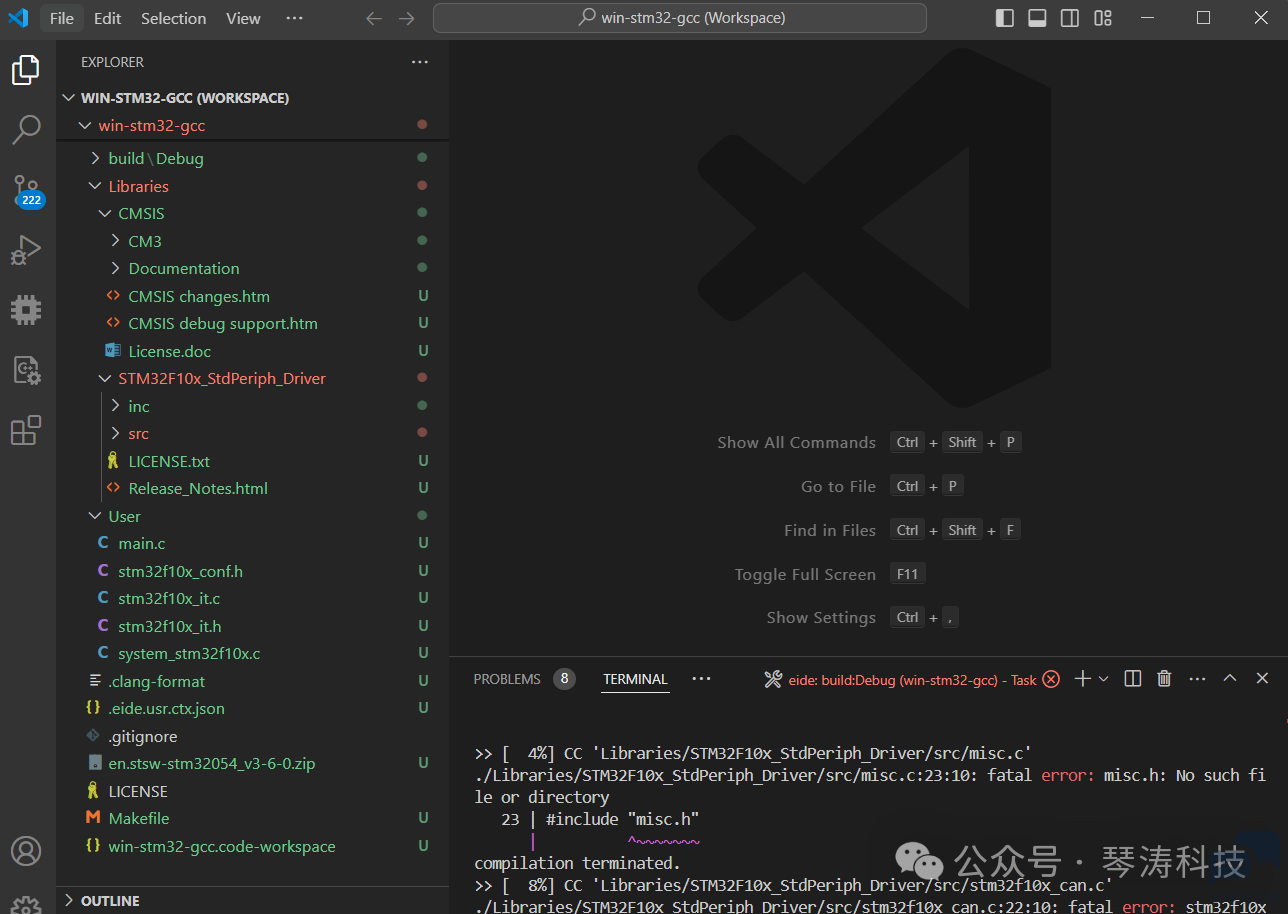The image size is (1288, 914).
Task: Maximize the panel with the up chevron
Action: [1230, 679]
